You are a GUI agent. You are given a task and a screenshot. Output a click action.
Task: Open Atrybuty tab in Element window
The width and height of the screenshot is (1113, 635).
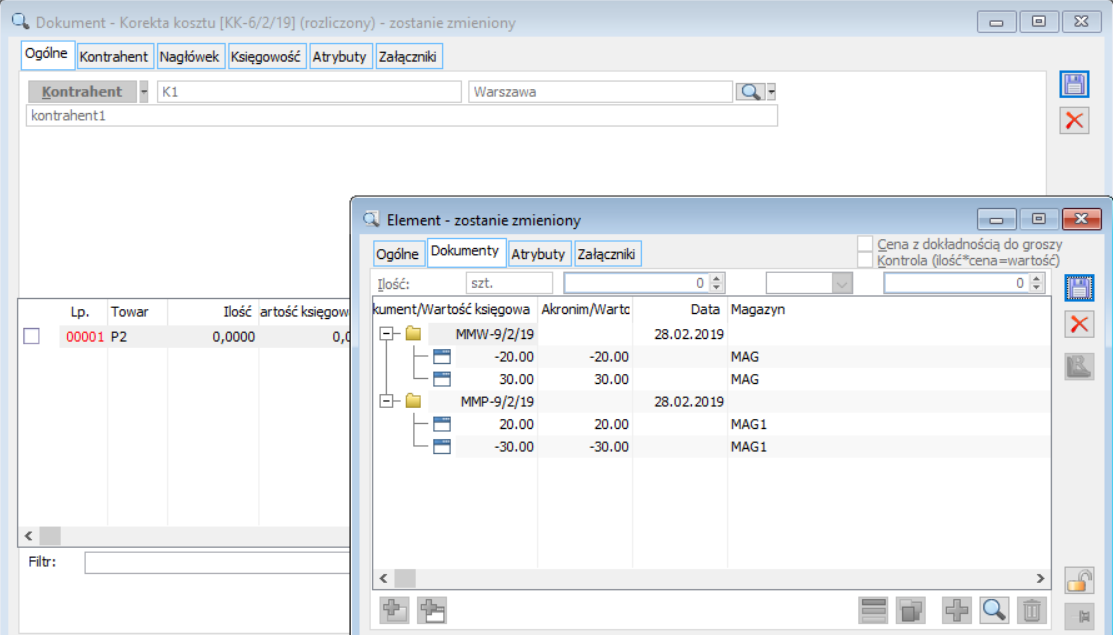point(538,254)
